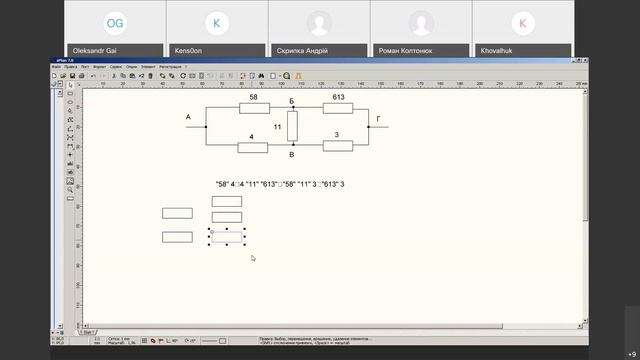Create a new sPlan document
The image size is (640, 360).
(54, 76)
